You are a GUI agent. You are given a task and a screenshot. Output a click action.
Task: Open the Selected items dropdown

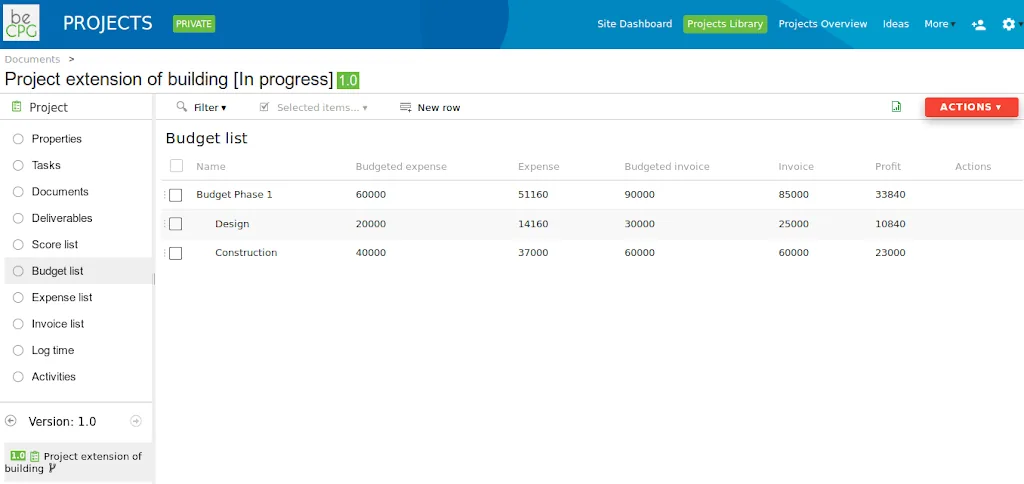[x=322, y=108]
